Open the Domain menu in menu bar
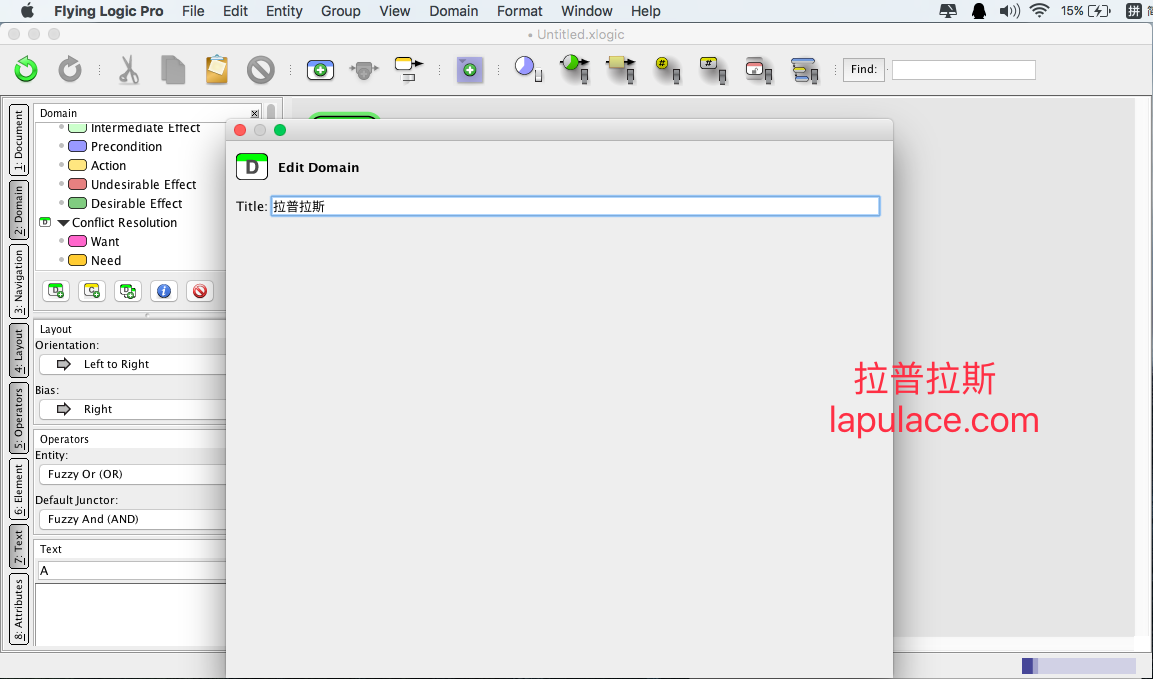Viewport: 1153px width, 679px height. (x=454, y=11)
